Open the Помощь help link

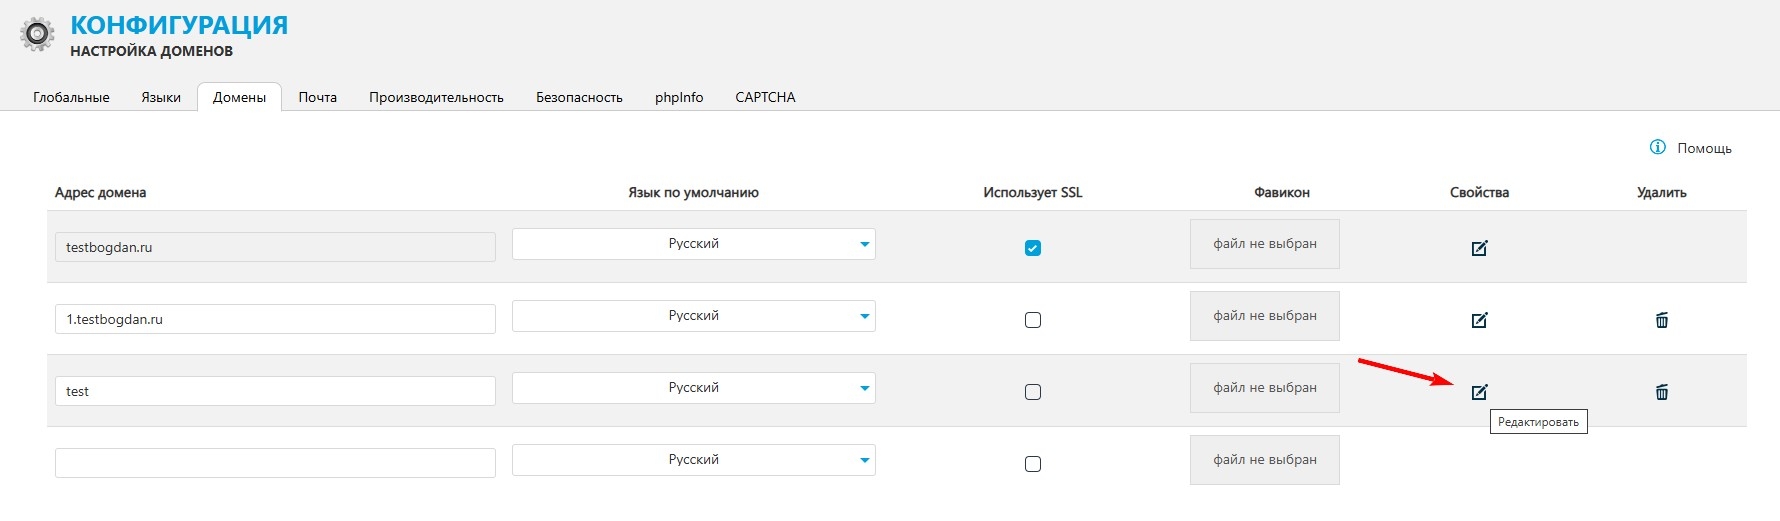1704,148
